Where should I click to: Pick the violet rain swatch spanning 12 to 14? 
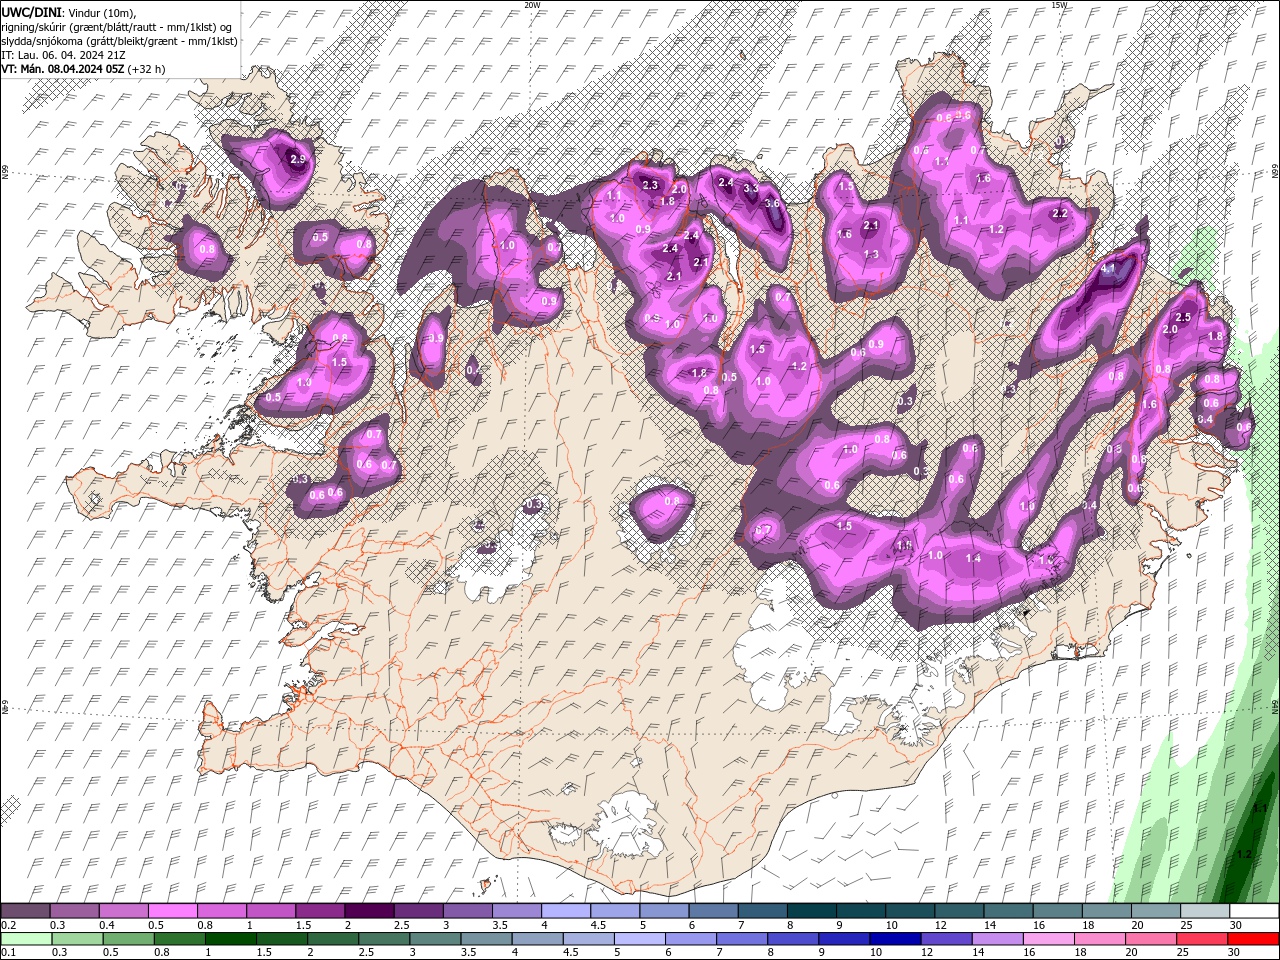tap(947, 939)
